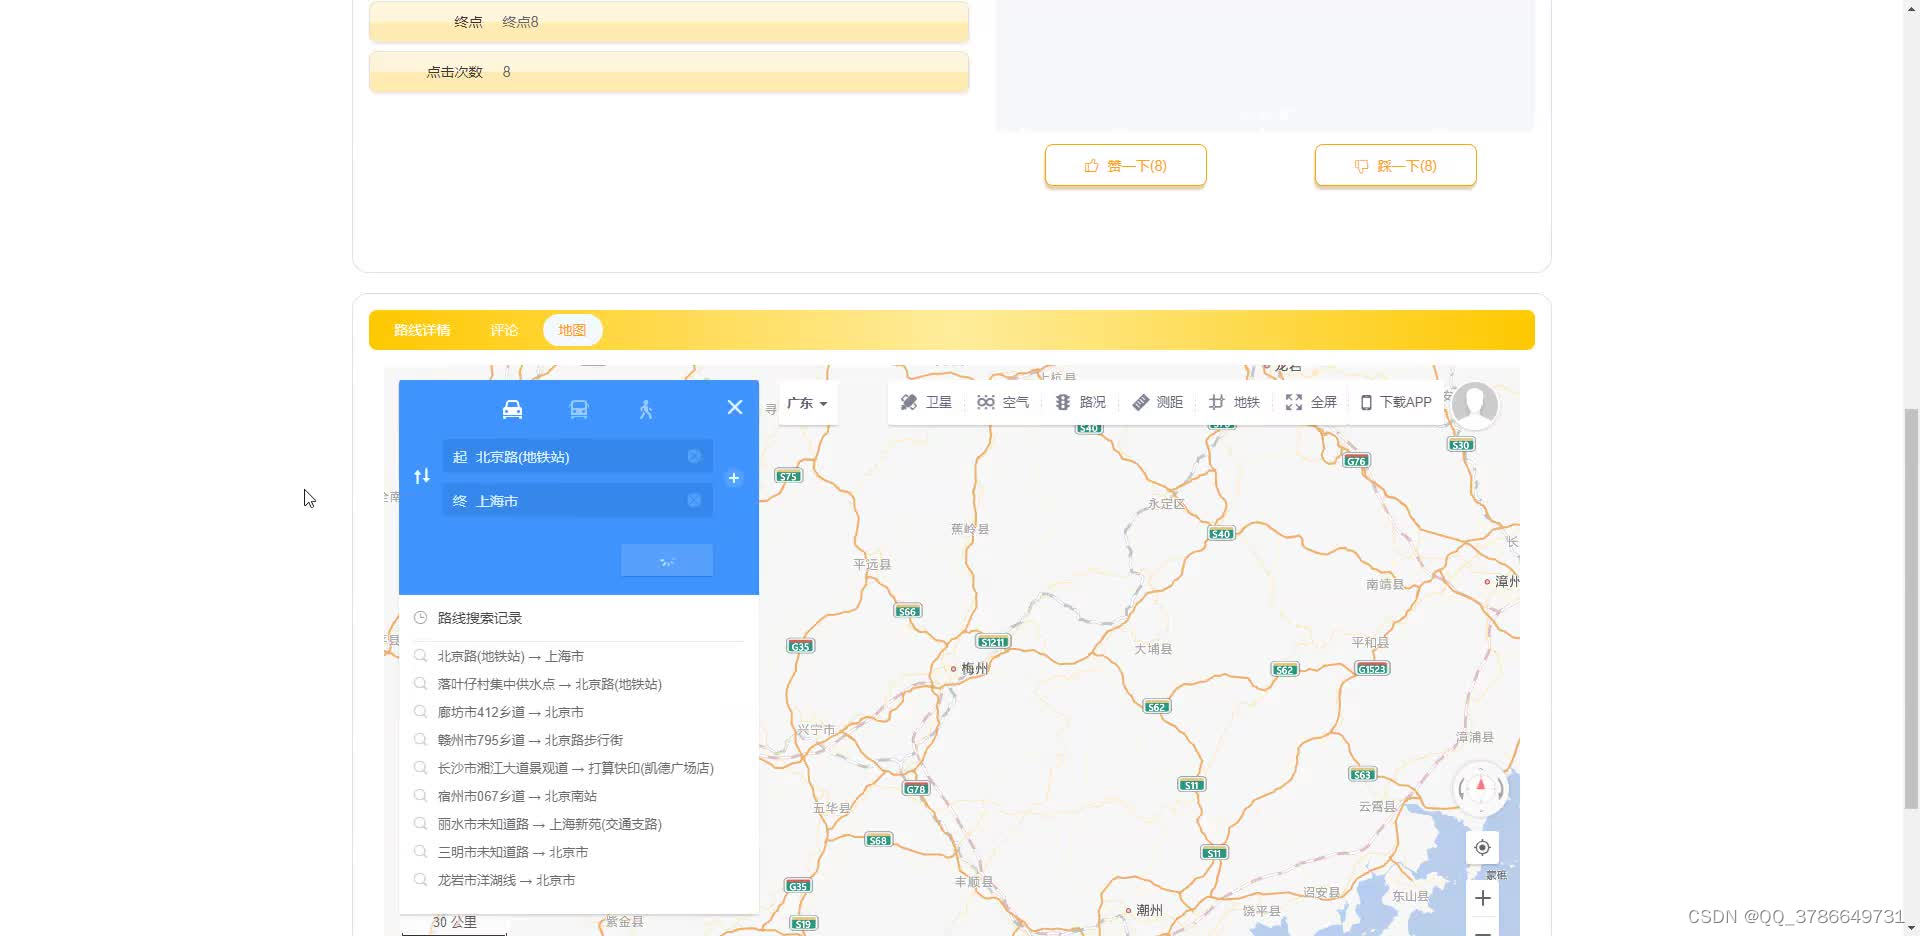Select the bus transit route icon

[x=579, y=409]
